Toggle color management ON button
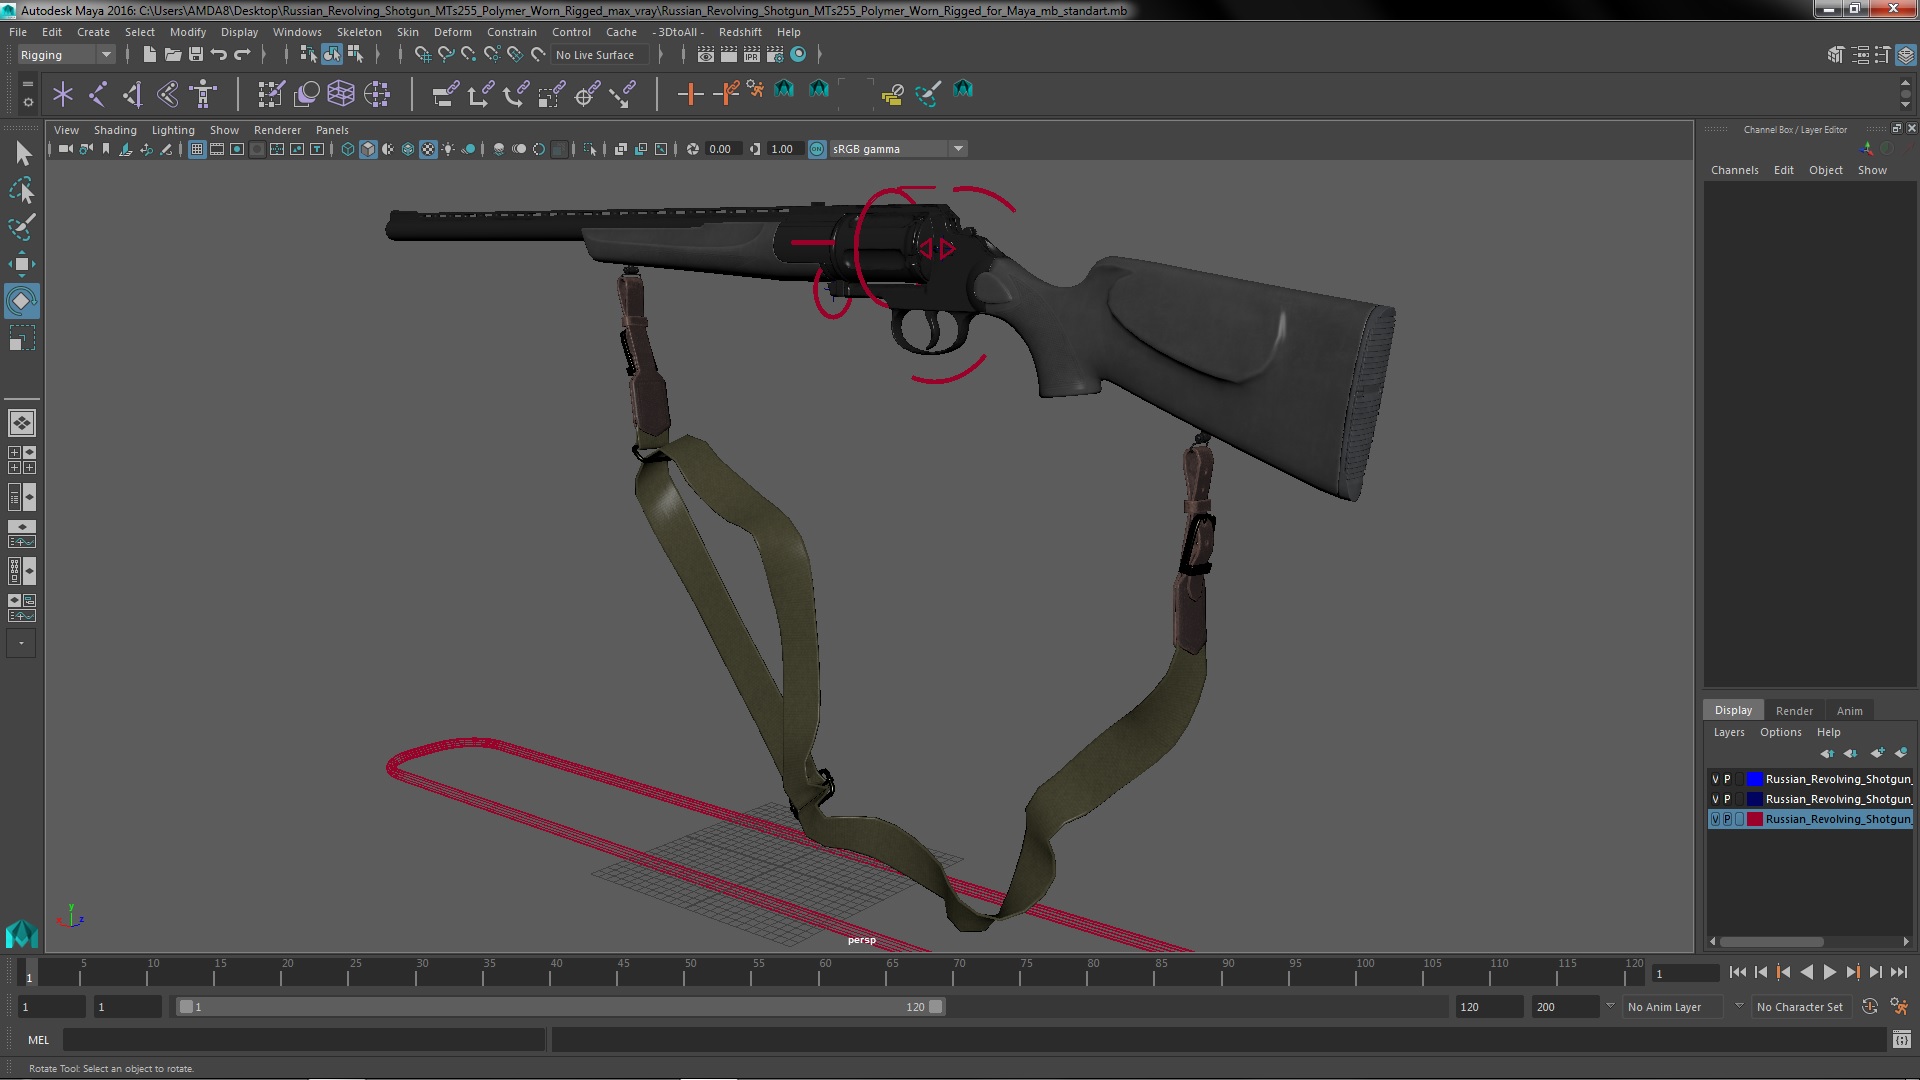 [817, 149]
